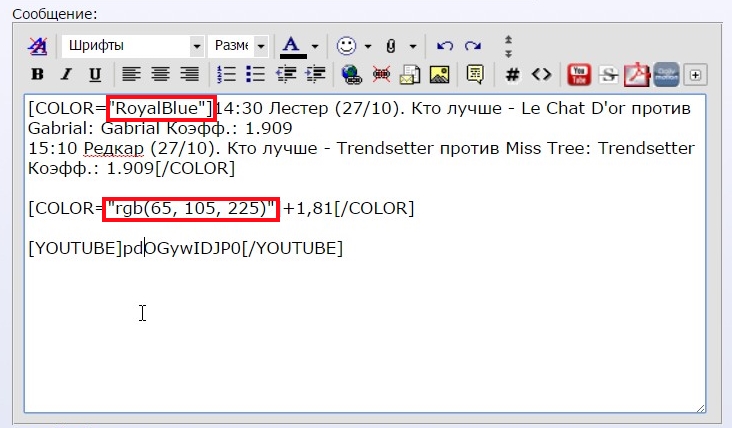
Task: Undo the last edit
Action: [x=444, y=46]
